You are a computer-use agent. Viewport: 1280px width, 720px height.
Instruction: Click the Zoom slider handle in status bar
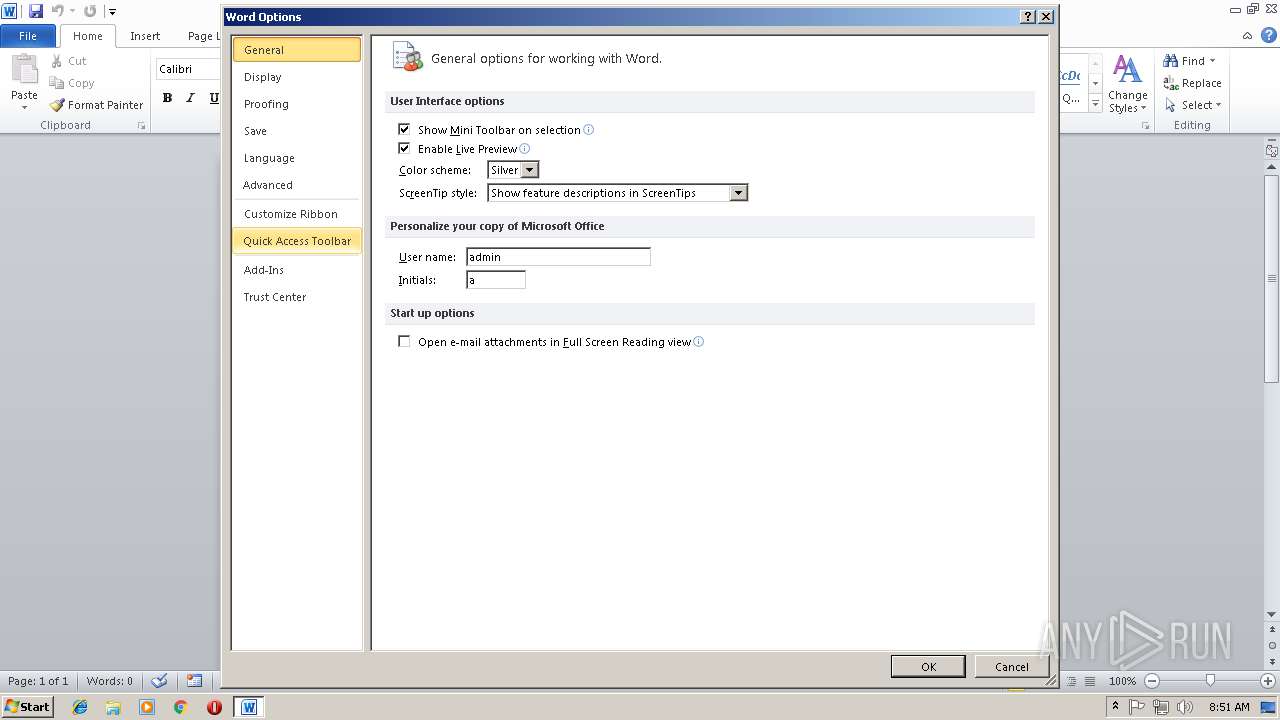pos(1210,681)
